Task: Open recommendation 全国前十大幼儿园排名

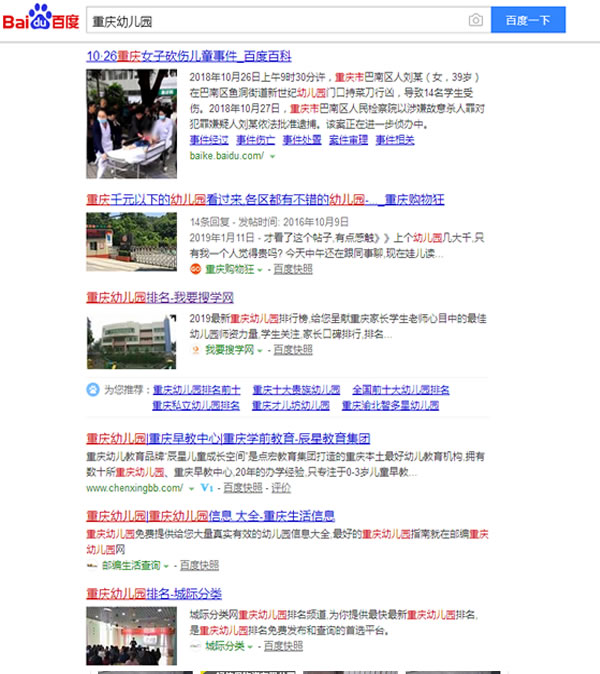Action: (401, 390)
